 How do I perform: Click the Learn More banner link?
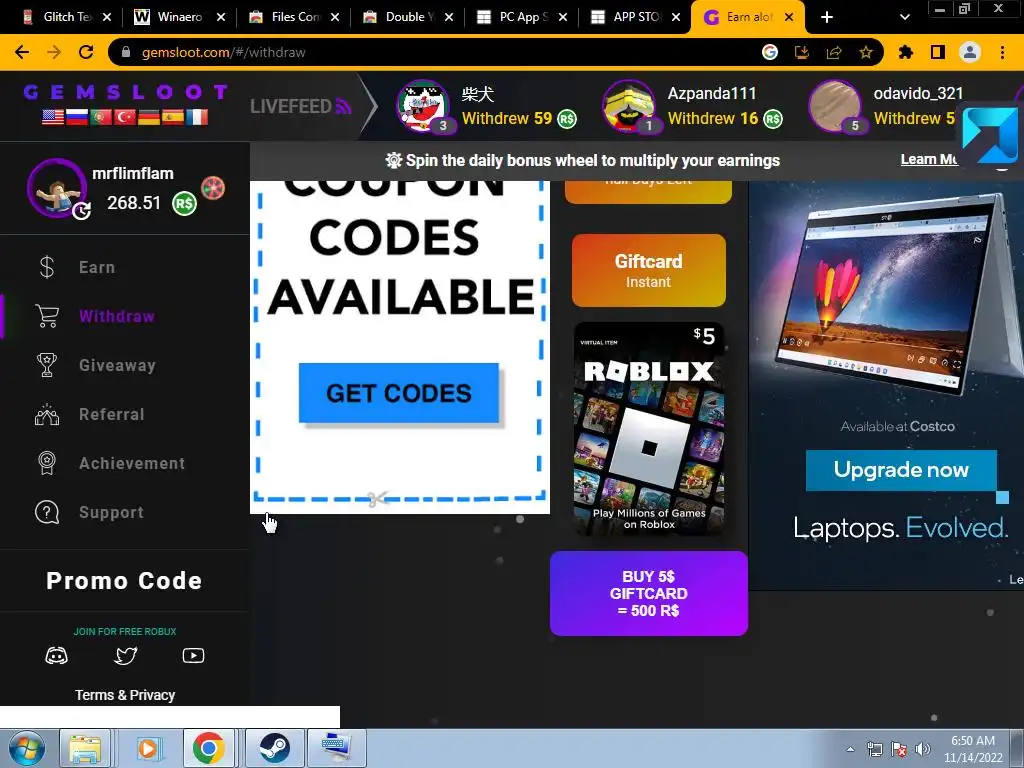tap(929, 159)
